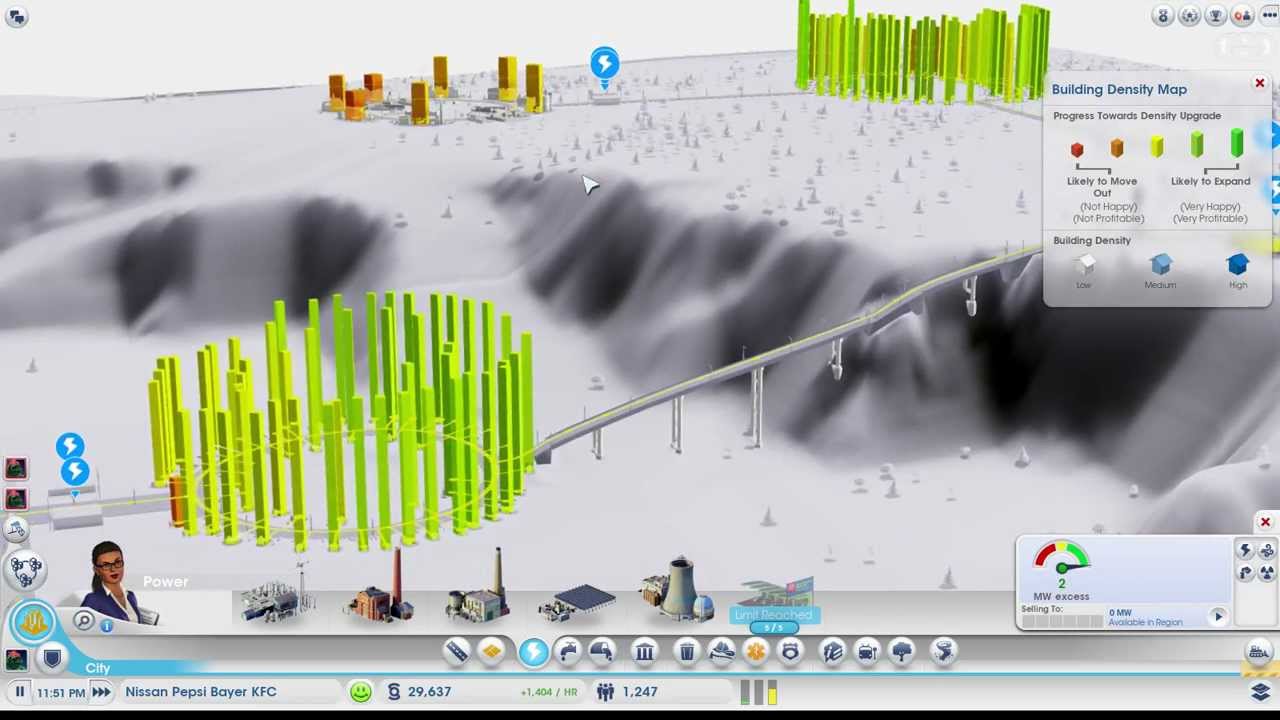Image resolution: width=1280 pixels, height=720 pixels.
Task: Open the Zones tool
Action: click(492, 652)
